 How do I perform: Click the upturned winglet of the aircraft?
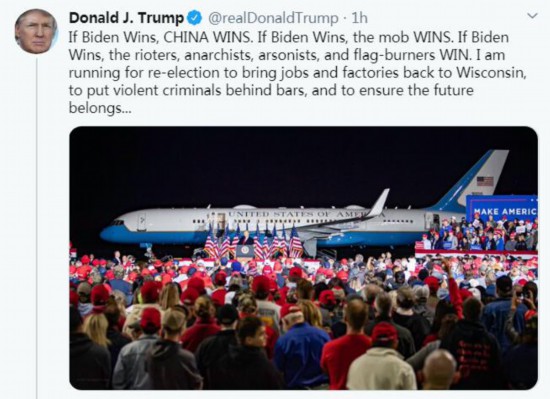pos(379,202)
